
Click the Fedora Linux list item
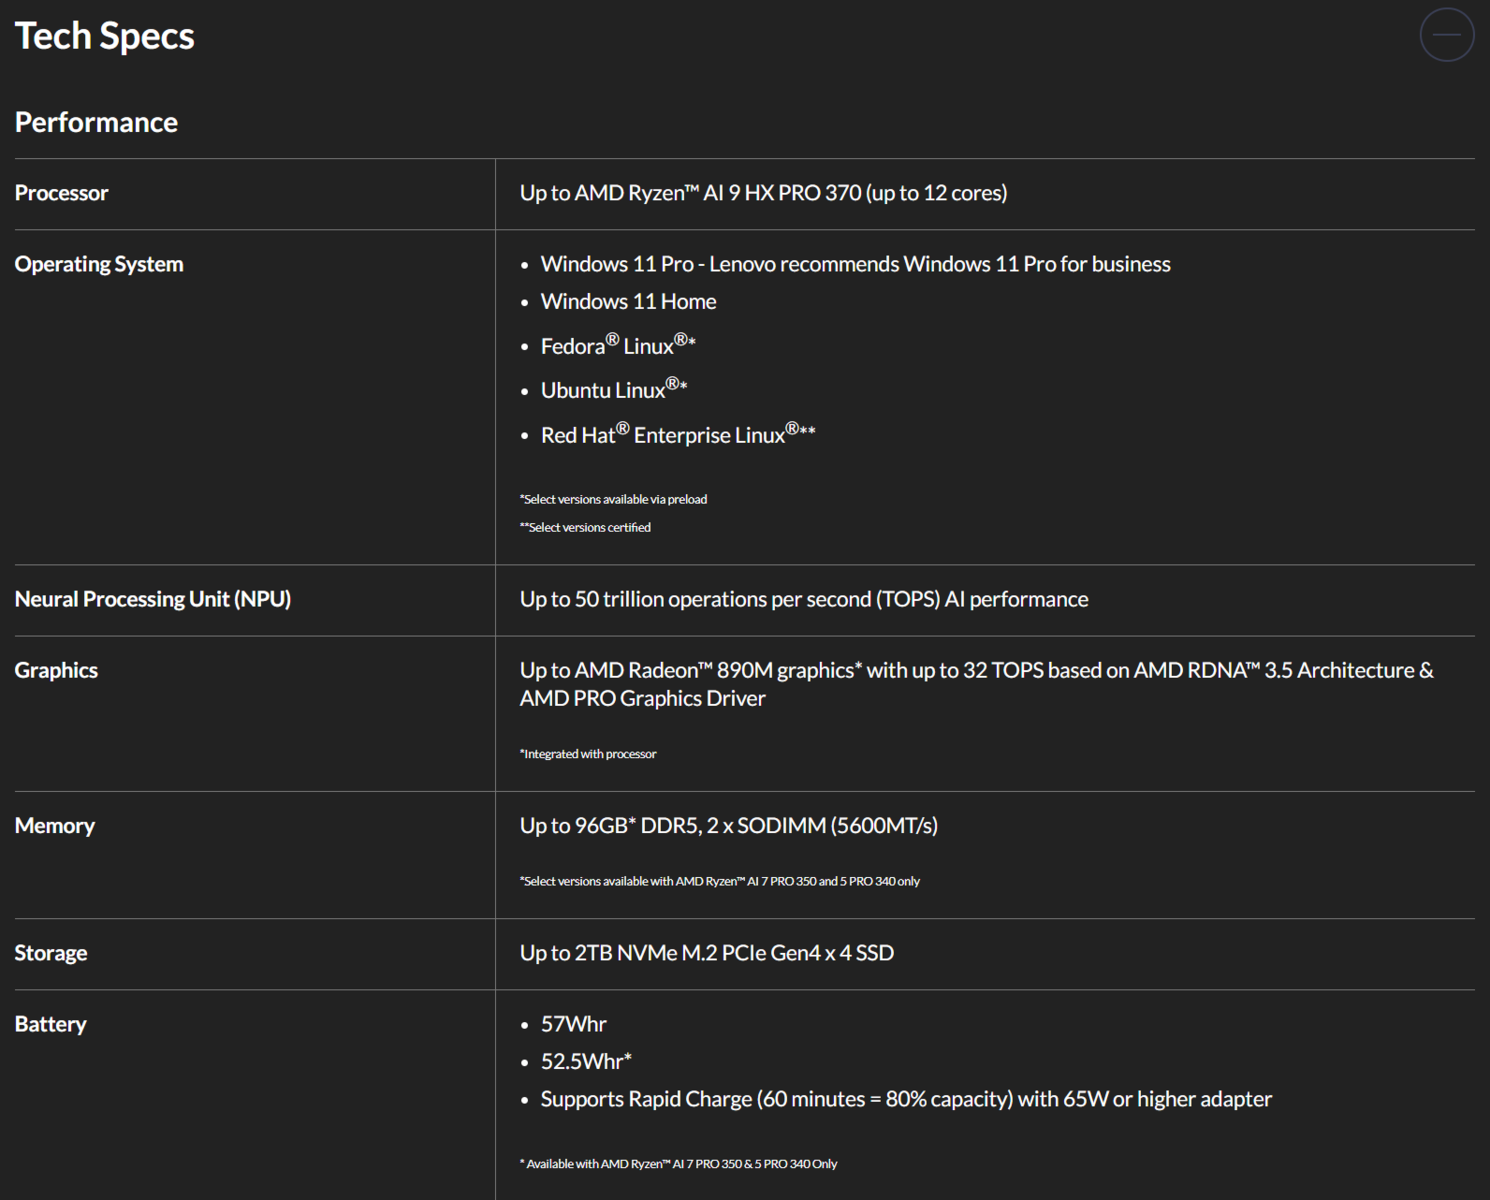617,346
